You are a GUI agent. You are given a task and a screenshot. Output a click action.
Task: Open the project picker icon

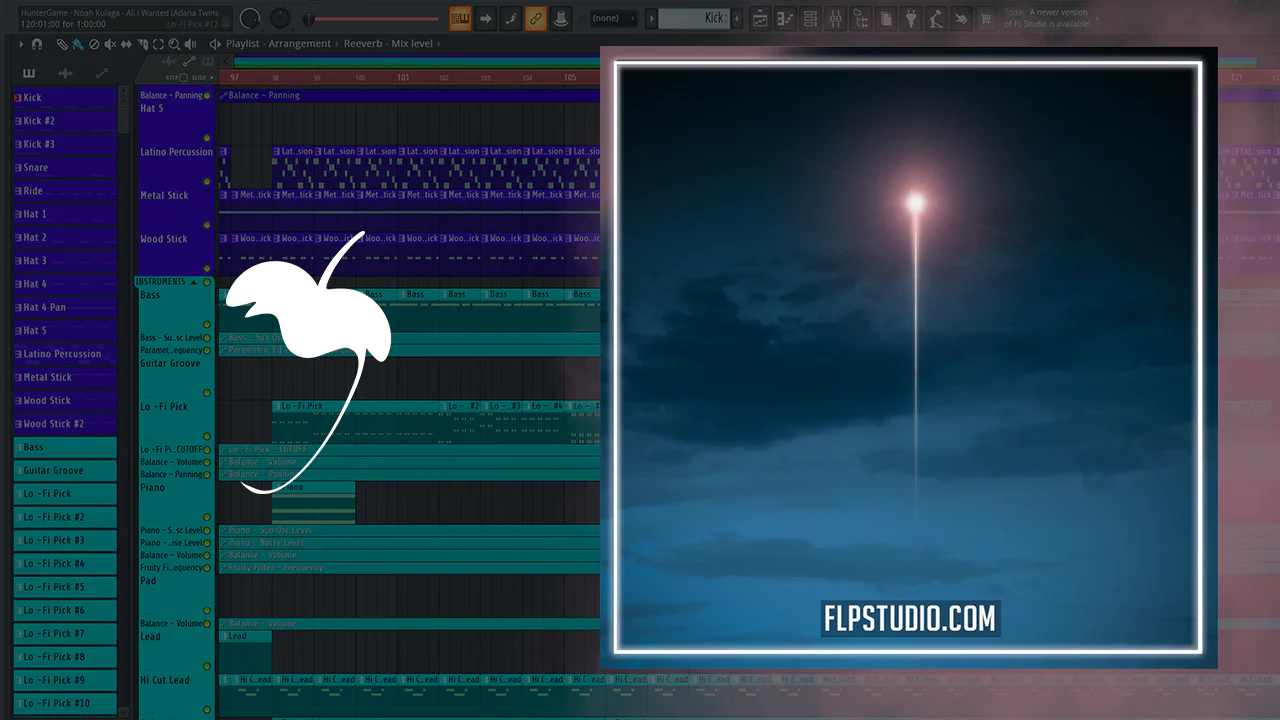[886, 18]
